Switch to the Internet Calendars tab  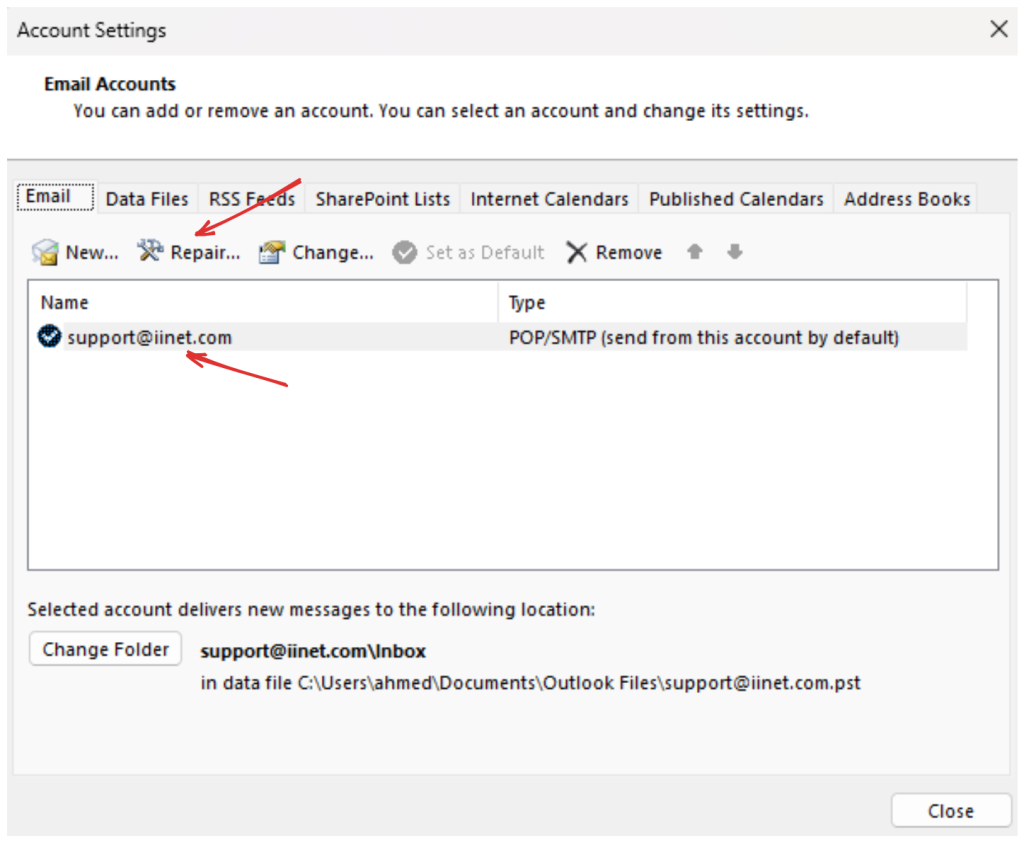[549, 199]
